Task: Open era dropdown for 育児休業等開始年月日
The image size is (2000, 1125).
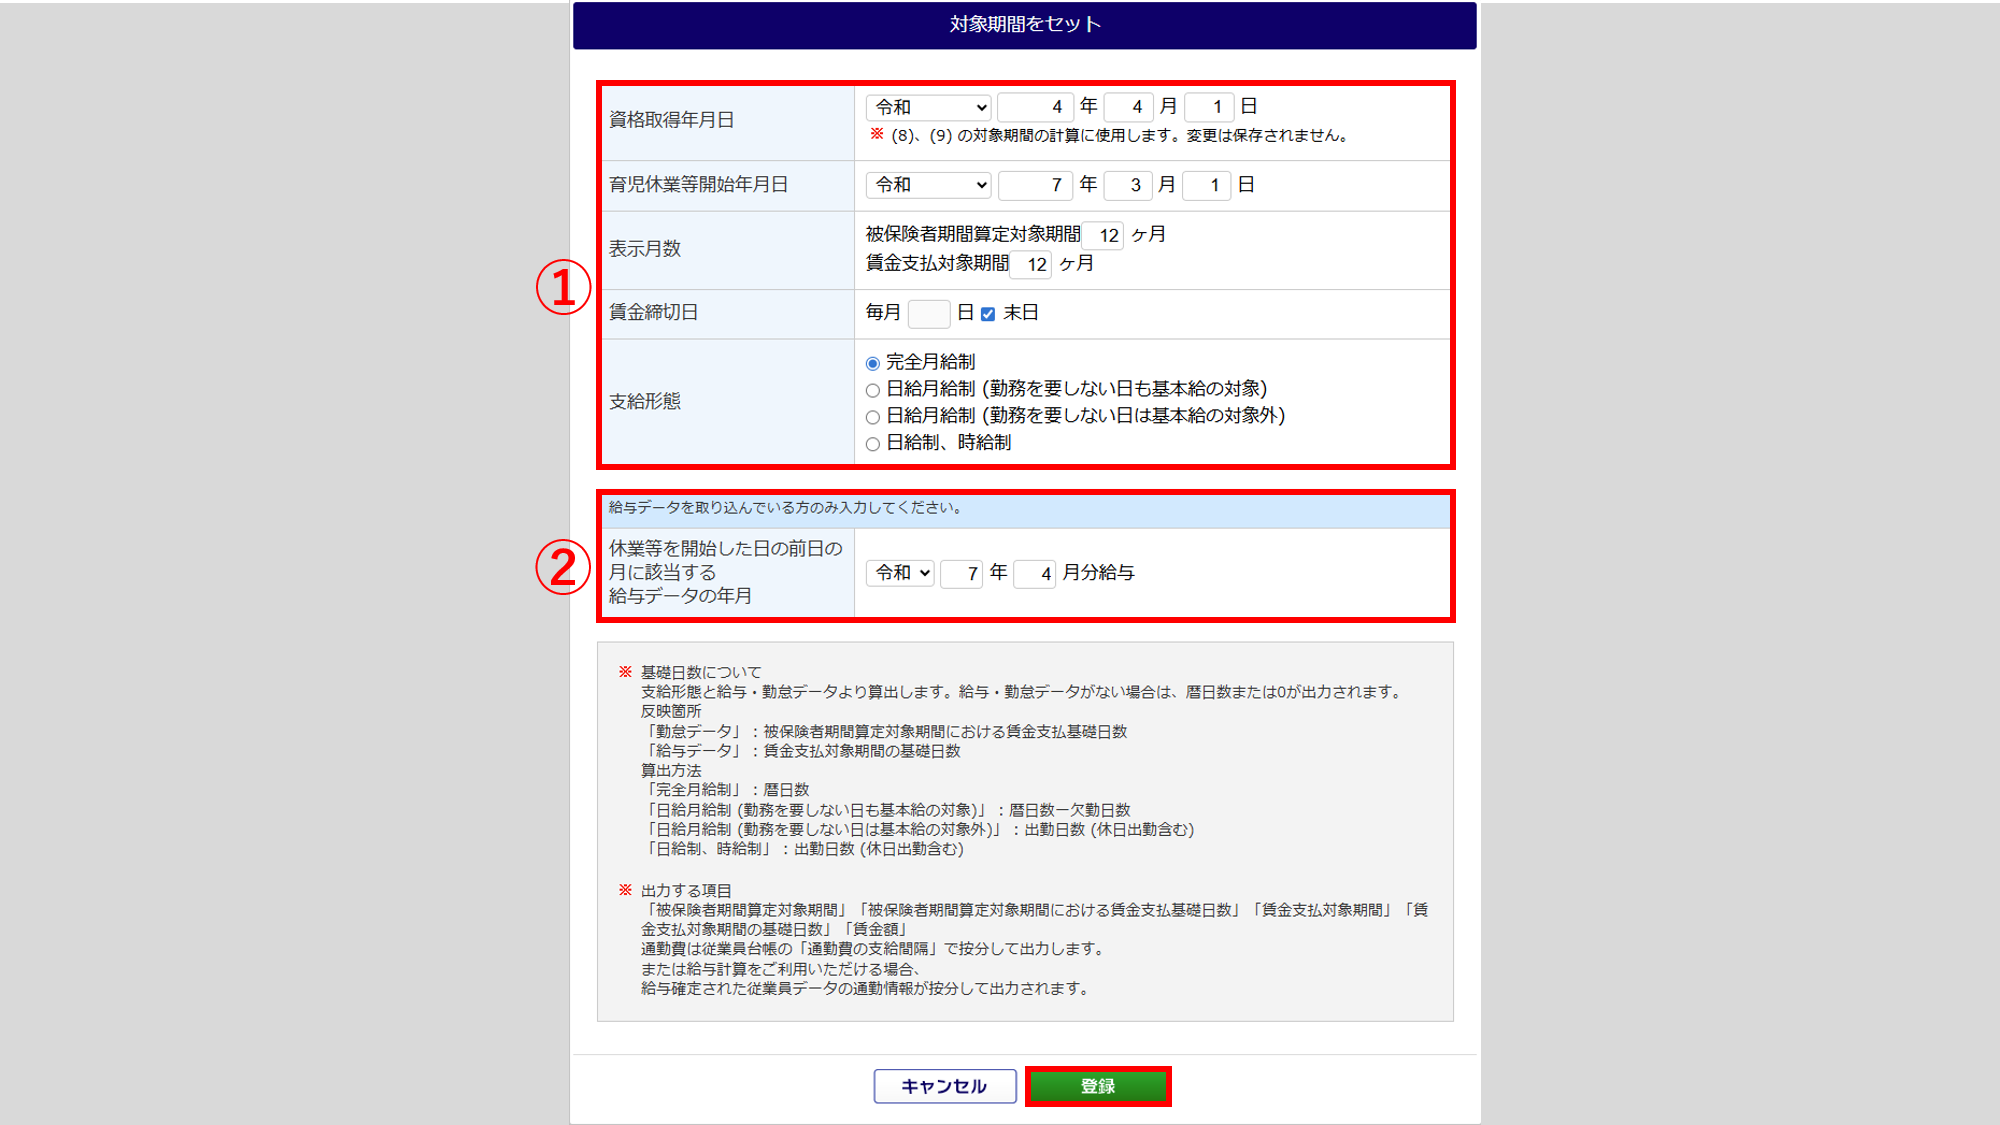Action: coord(929,185)
